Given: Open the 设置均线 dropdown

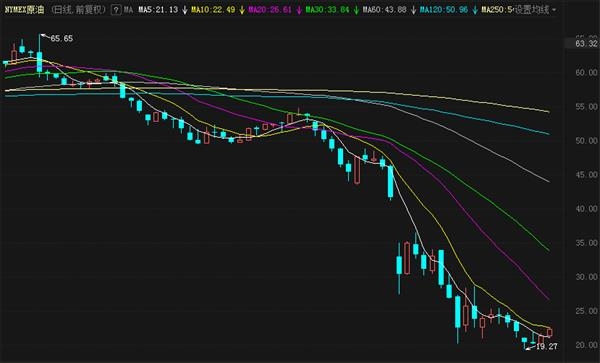Looking at the screenshot, I should (532, 10).
